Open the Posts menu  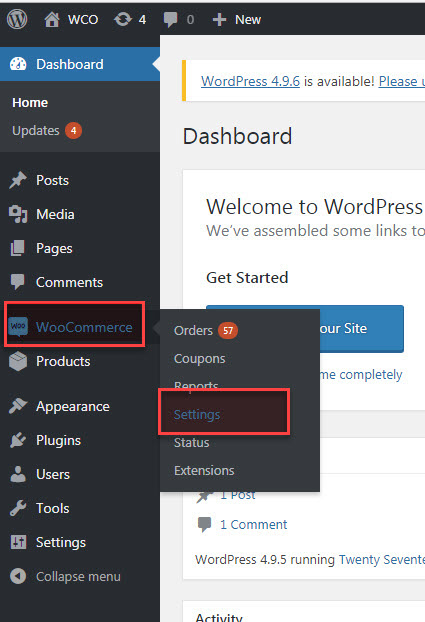[x=52, y=180]
